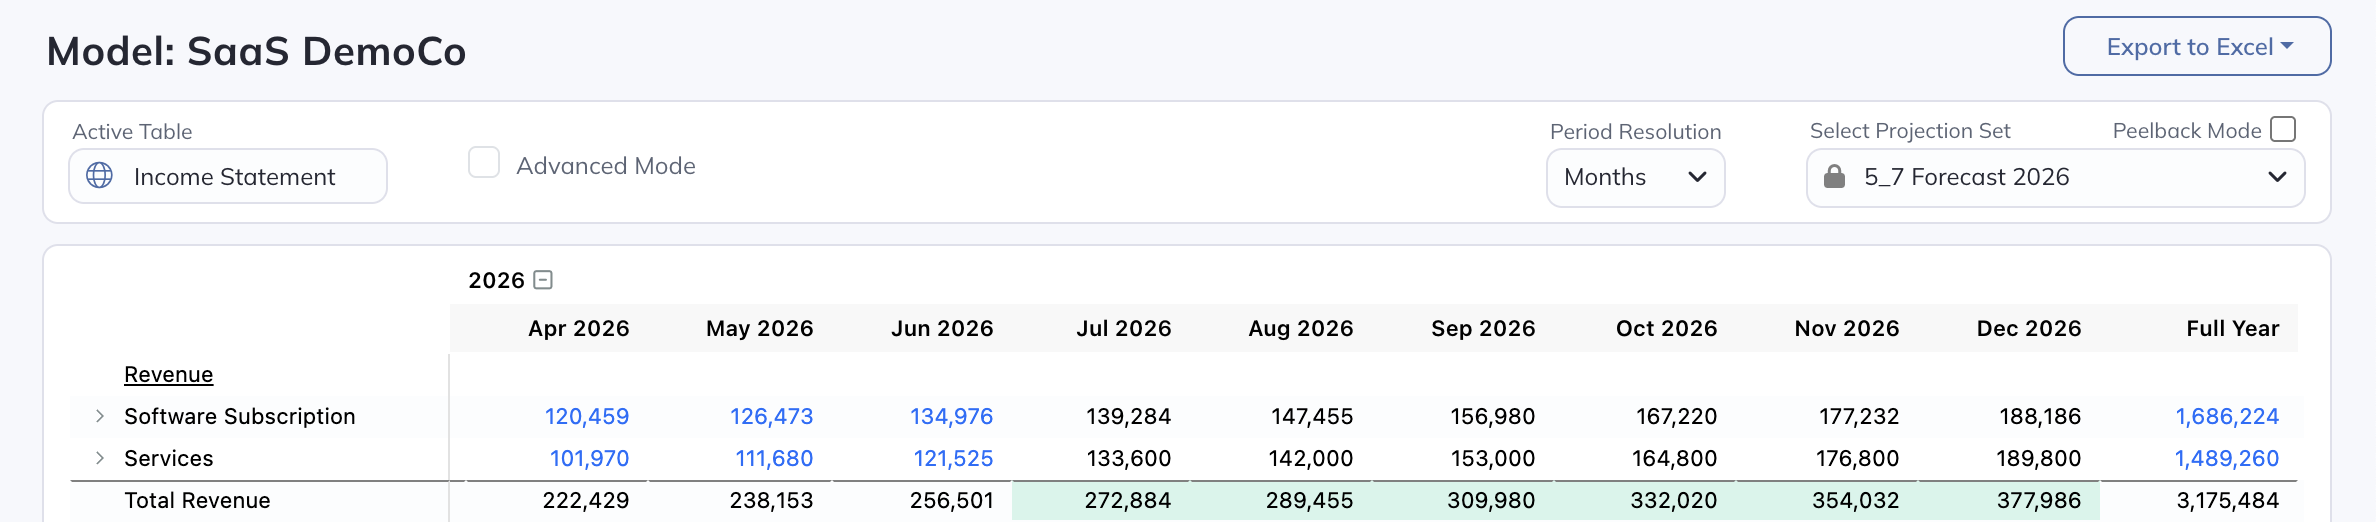2376x522 pixels.
Task: Select the May 2026 column header
Action: [759, 328]
